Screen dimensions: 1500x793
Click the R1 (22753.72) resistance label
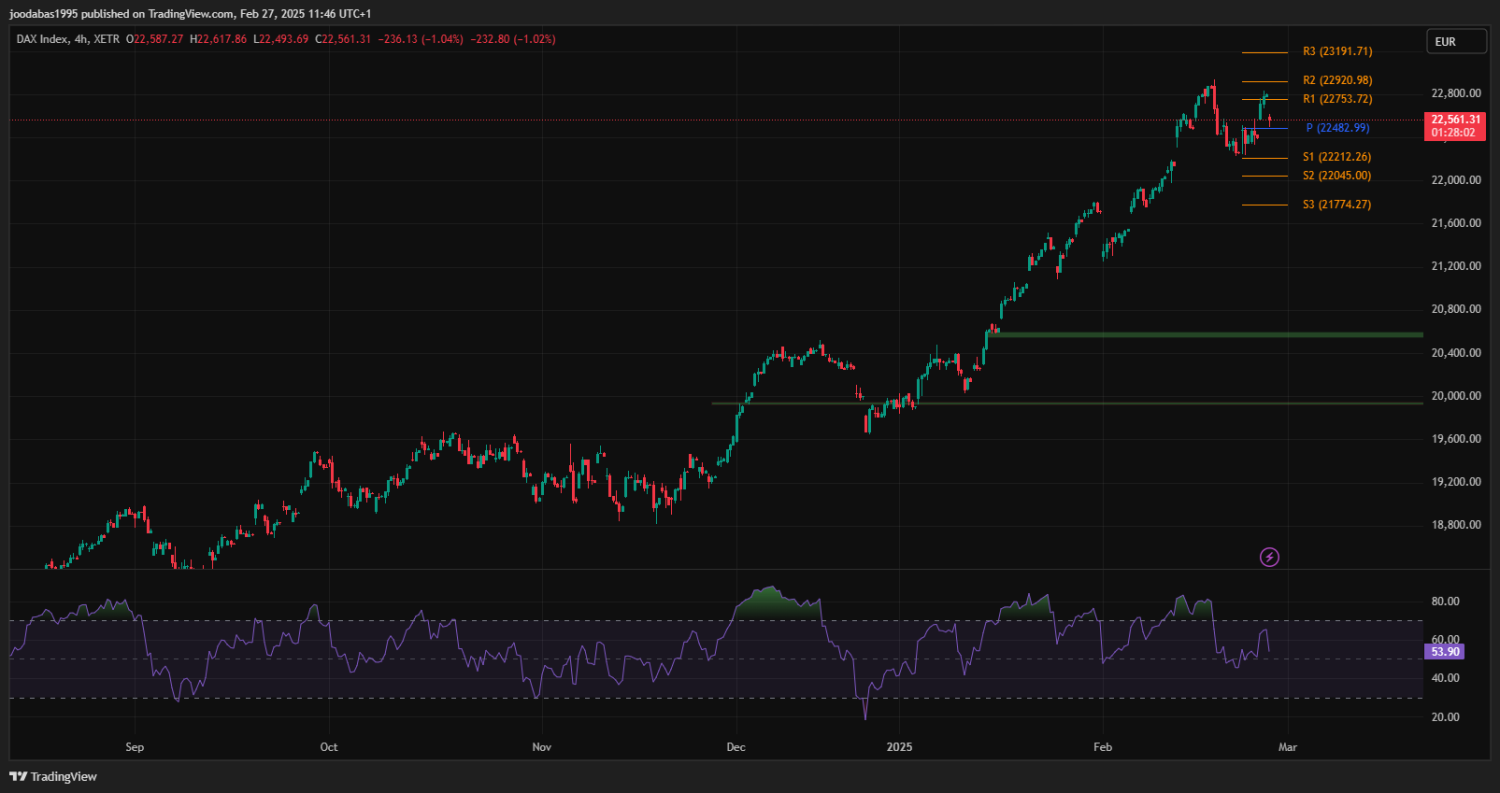1337,99
